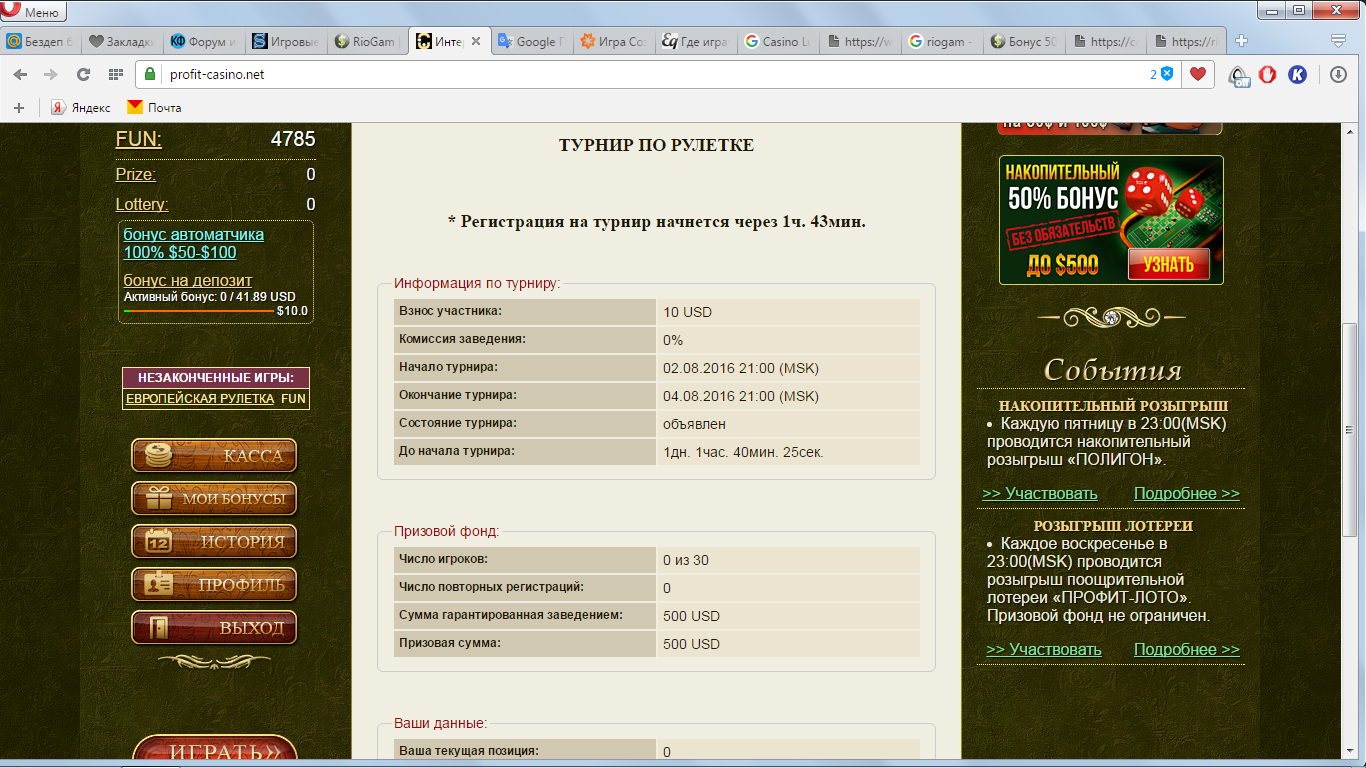Viewport: 1366px width, 768px height.
Task: Open a new browser tab with plus
Action: 1241,41
